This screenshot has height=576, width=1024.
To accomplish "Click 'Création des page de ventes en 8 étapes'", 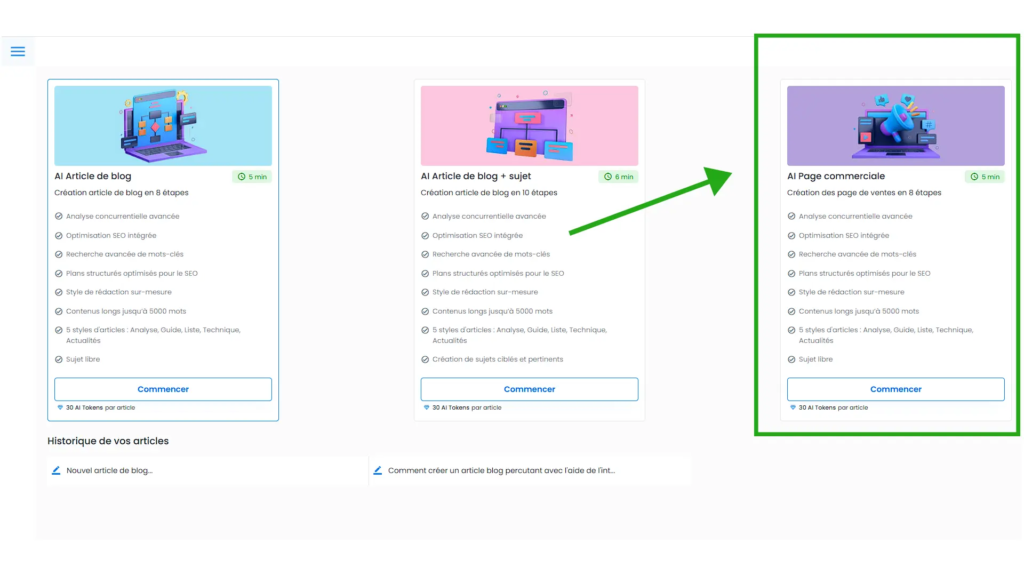I will point(864,193).
